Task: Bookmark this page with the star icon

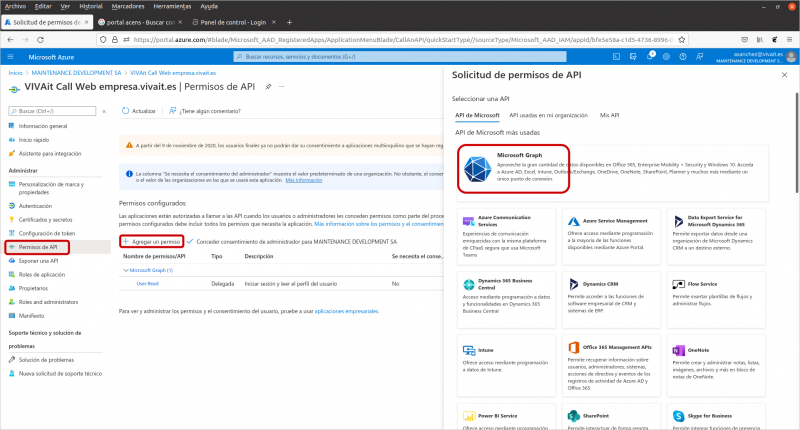Action: [682, 39]
